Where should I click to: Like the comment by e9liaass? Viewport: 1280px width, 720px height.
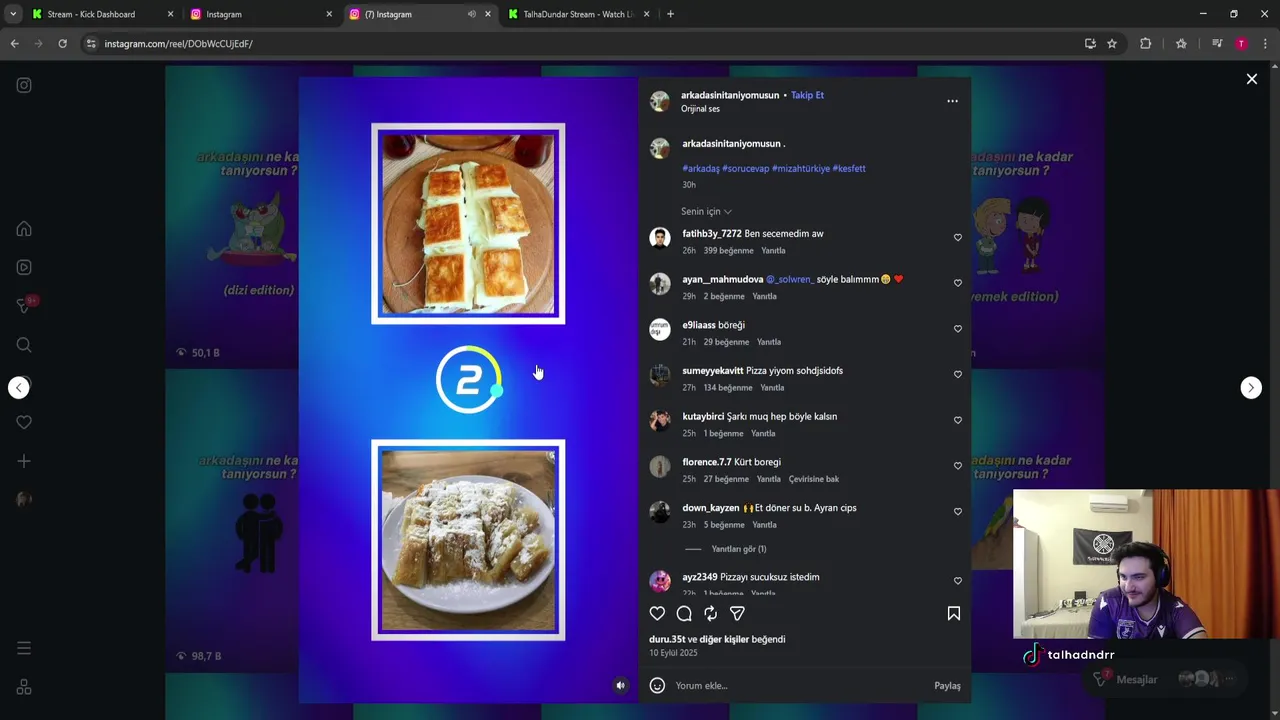tap(957, 329)
